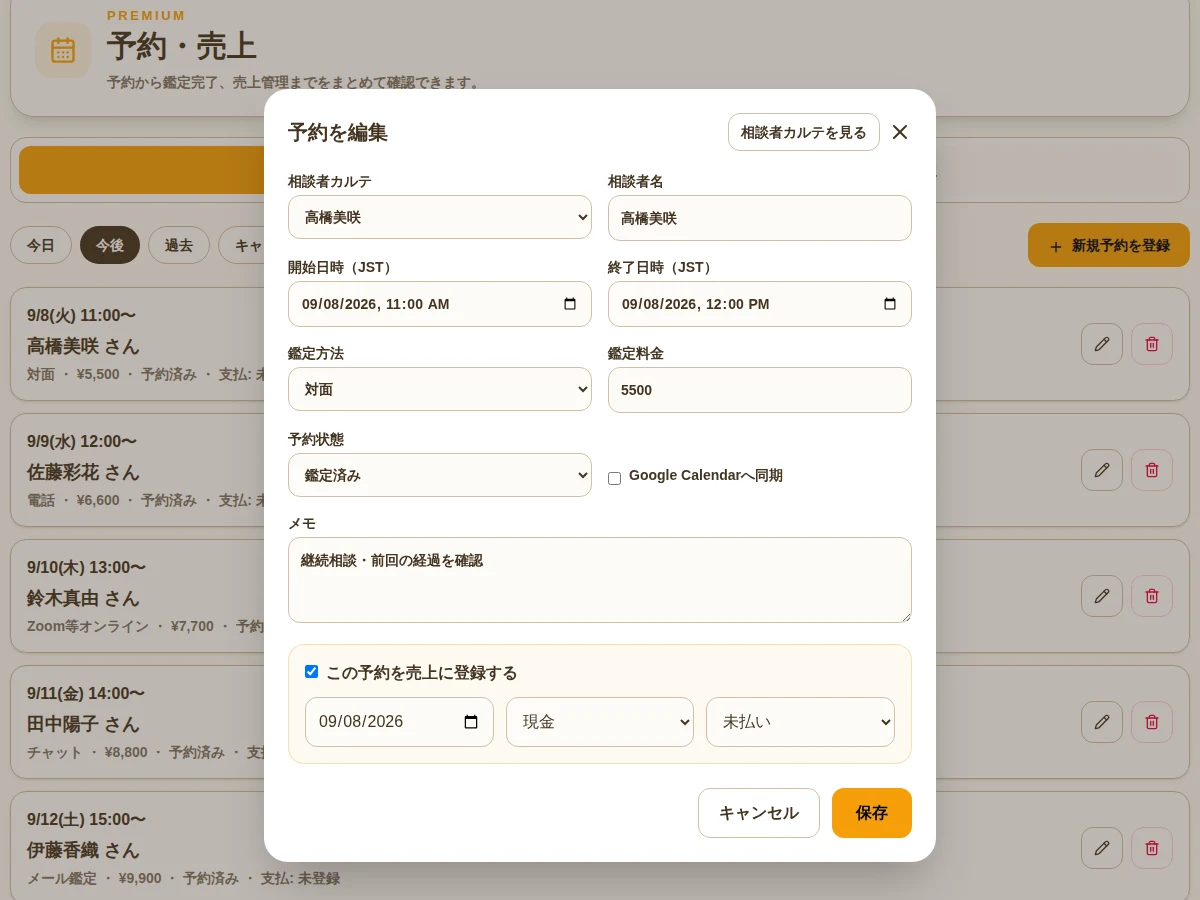The width and height of the screenshot is (1200, 900).
Task: Open 相談者カルテ dropdown showing 高橋美咲
Action: 440,217
